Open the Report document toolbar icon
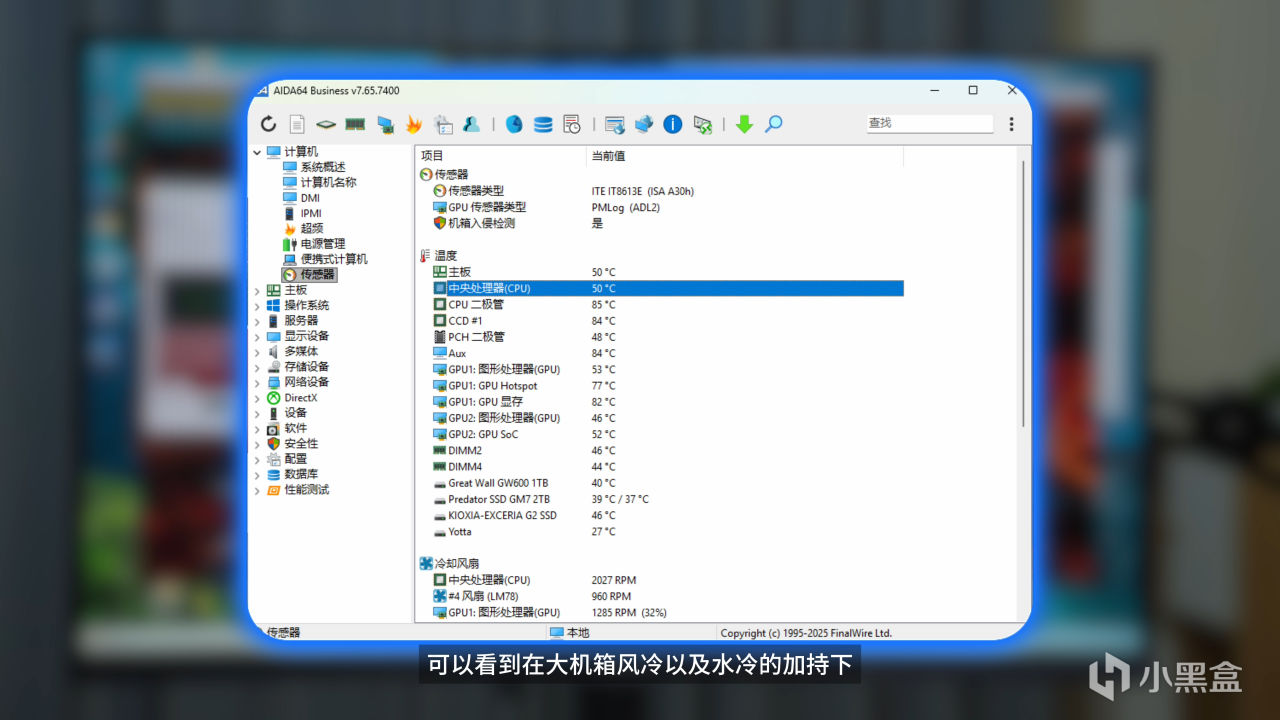Screen dimensions: 1280x720 pos(297,124)
